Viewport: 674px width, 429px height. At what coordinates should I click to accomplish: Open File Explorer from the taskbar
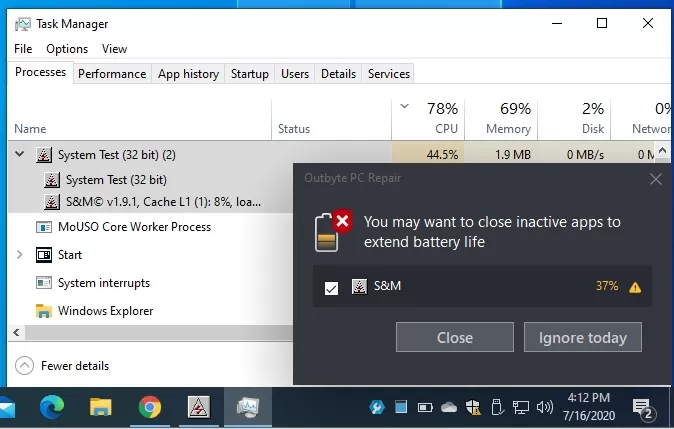coord(101,407)
